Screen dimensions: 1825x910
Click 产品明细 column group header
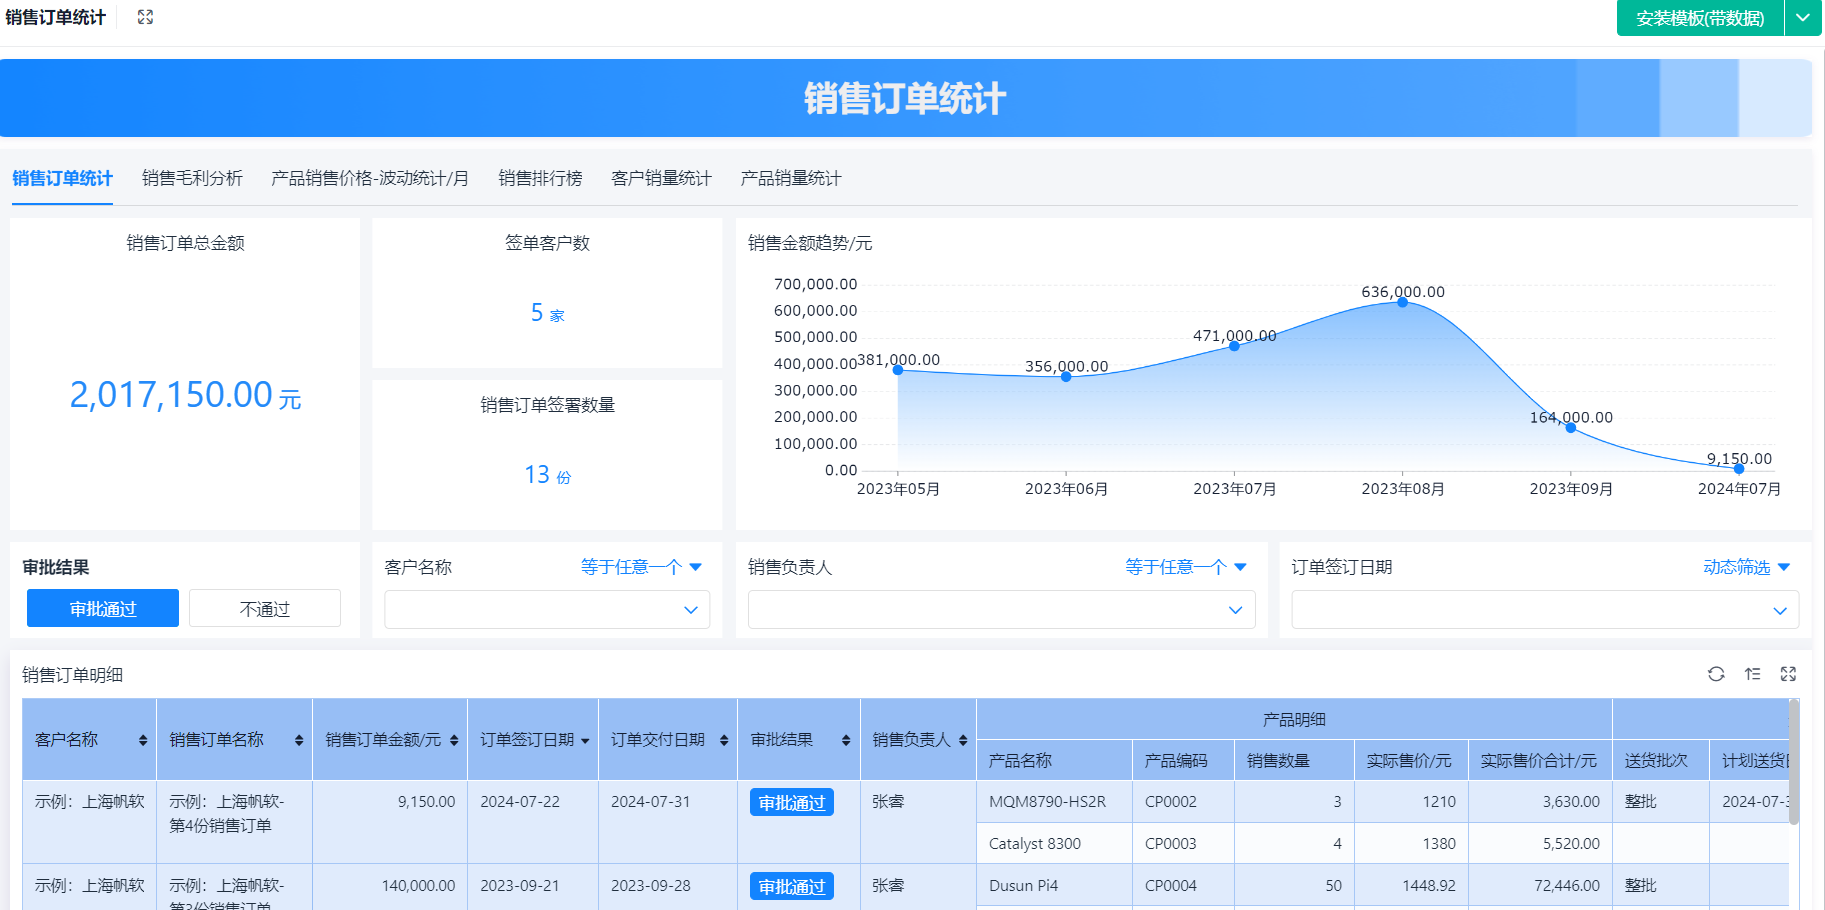(1294, 719)
